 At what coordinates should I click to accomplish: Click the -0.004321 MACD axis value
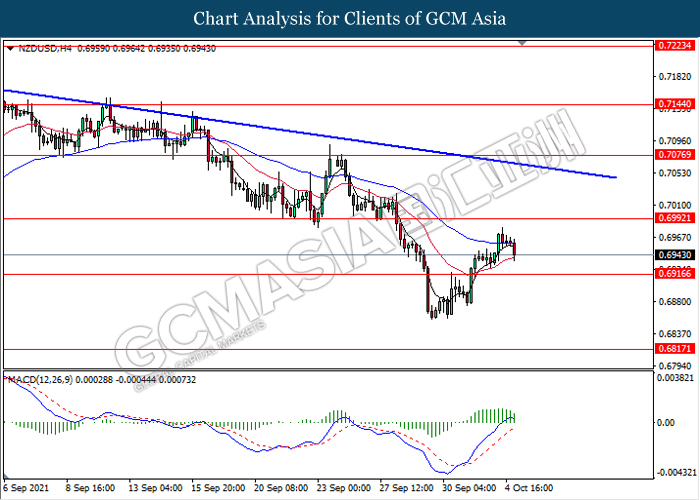(676, 472)
